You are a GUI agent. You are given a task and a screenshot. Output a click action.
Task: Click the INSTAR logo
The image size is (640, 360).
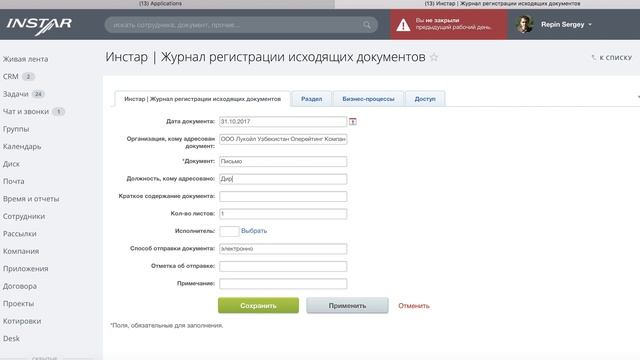point(39,26)
